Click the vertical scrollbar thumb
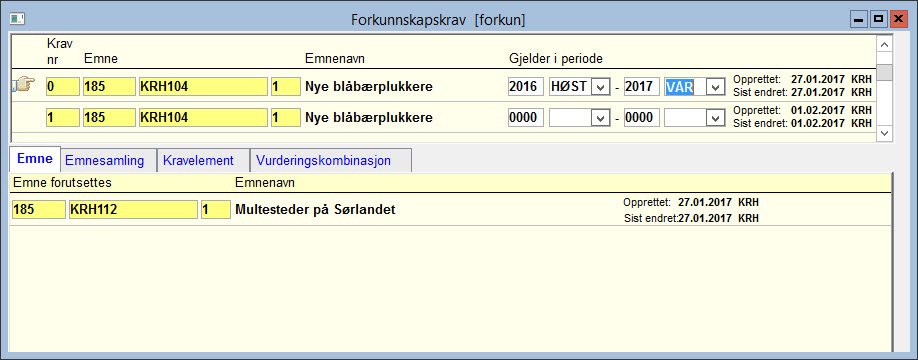Screen dimensions: 918x360 tap(884, 72)
